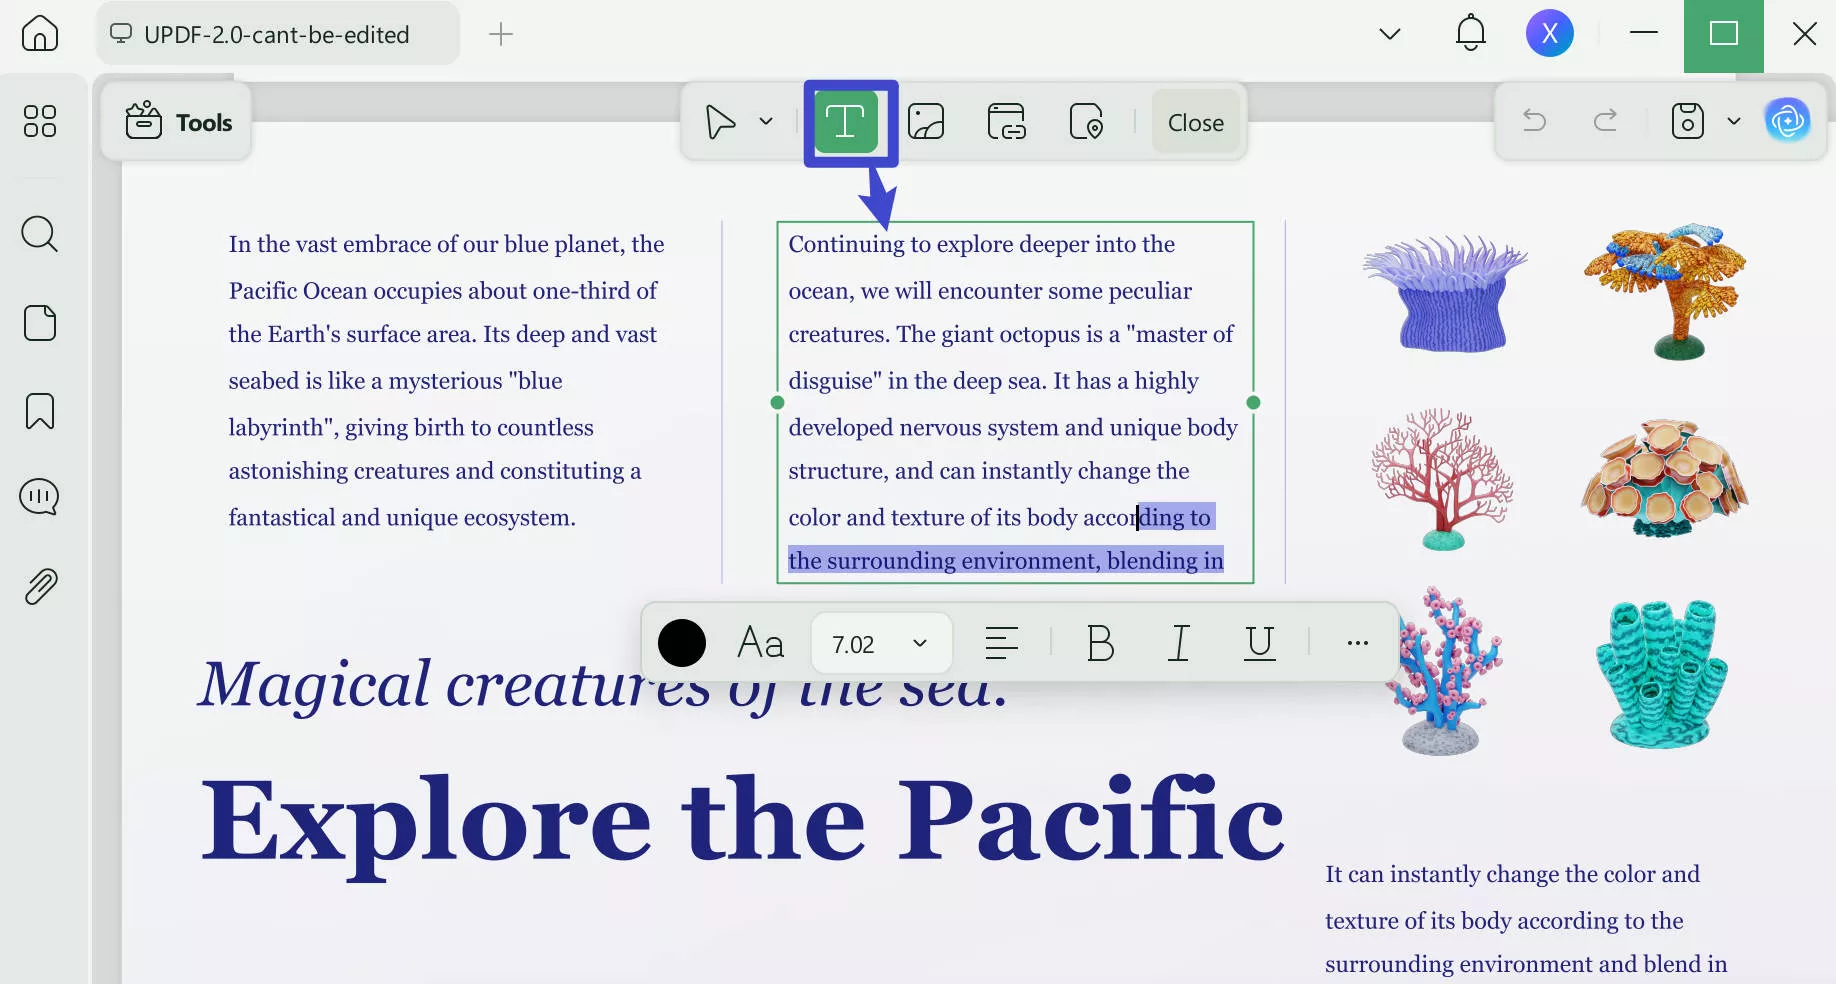Click the Close button to exit editing

(1196, 121)
